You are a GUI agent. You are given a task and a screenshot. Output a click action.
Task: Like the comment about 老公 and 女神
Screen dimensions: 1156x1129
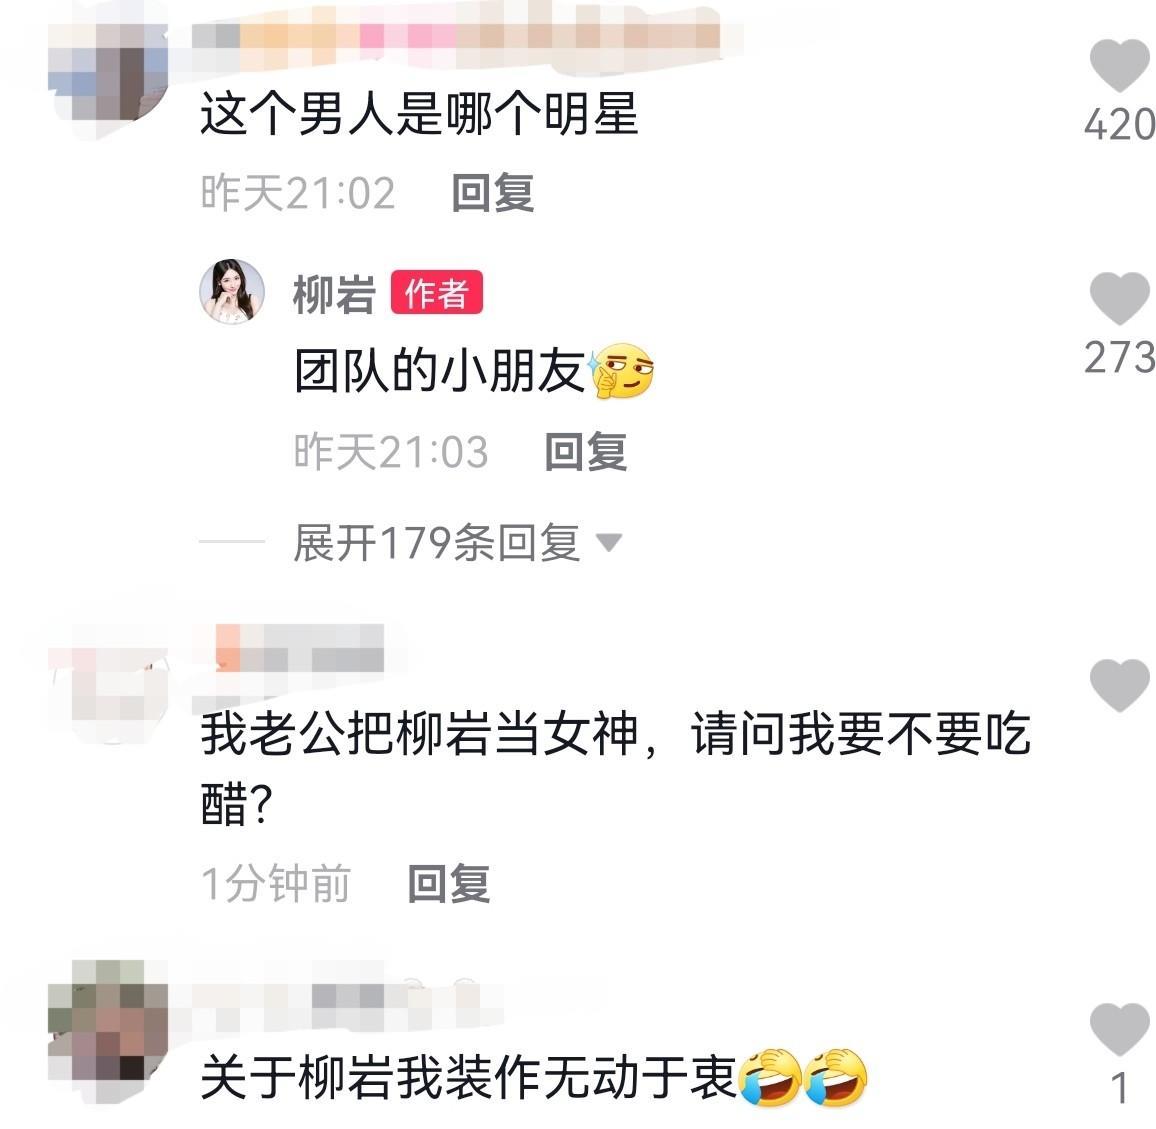[x=1119, y=686]
